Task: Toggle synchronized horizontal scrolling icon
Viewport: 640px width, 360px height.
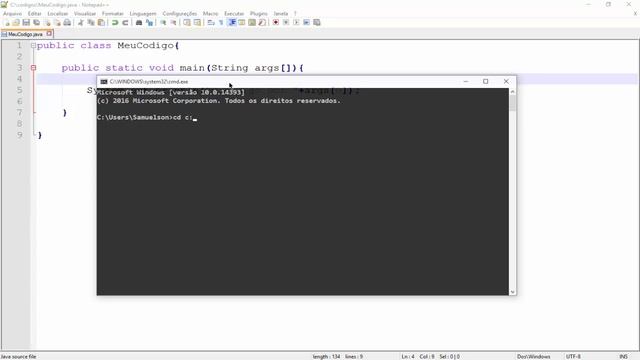Action: pyautogui.click(x=197, y=22)
